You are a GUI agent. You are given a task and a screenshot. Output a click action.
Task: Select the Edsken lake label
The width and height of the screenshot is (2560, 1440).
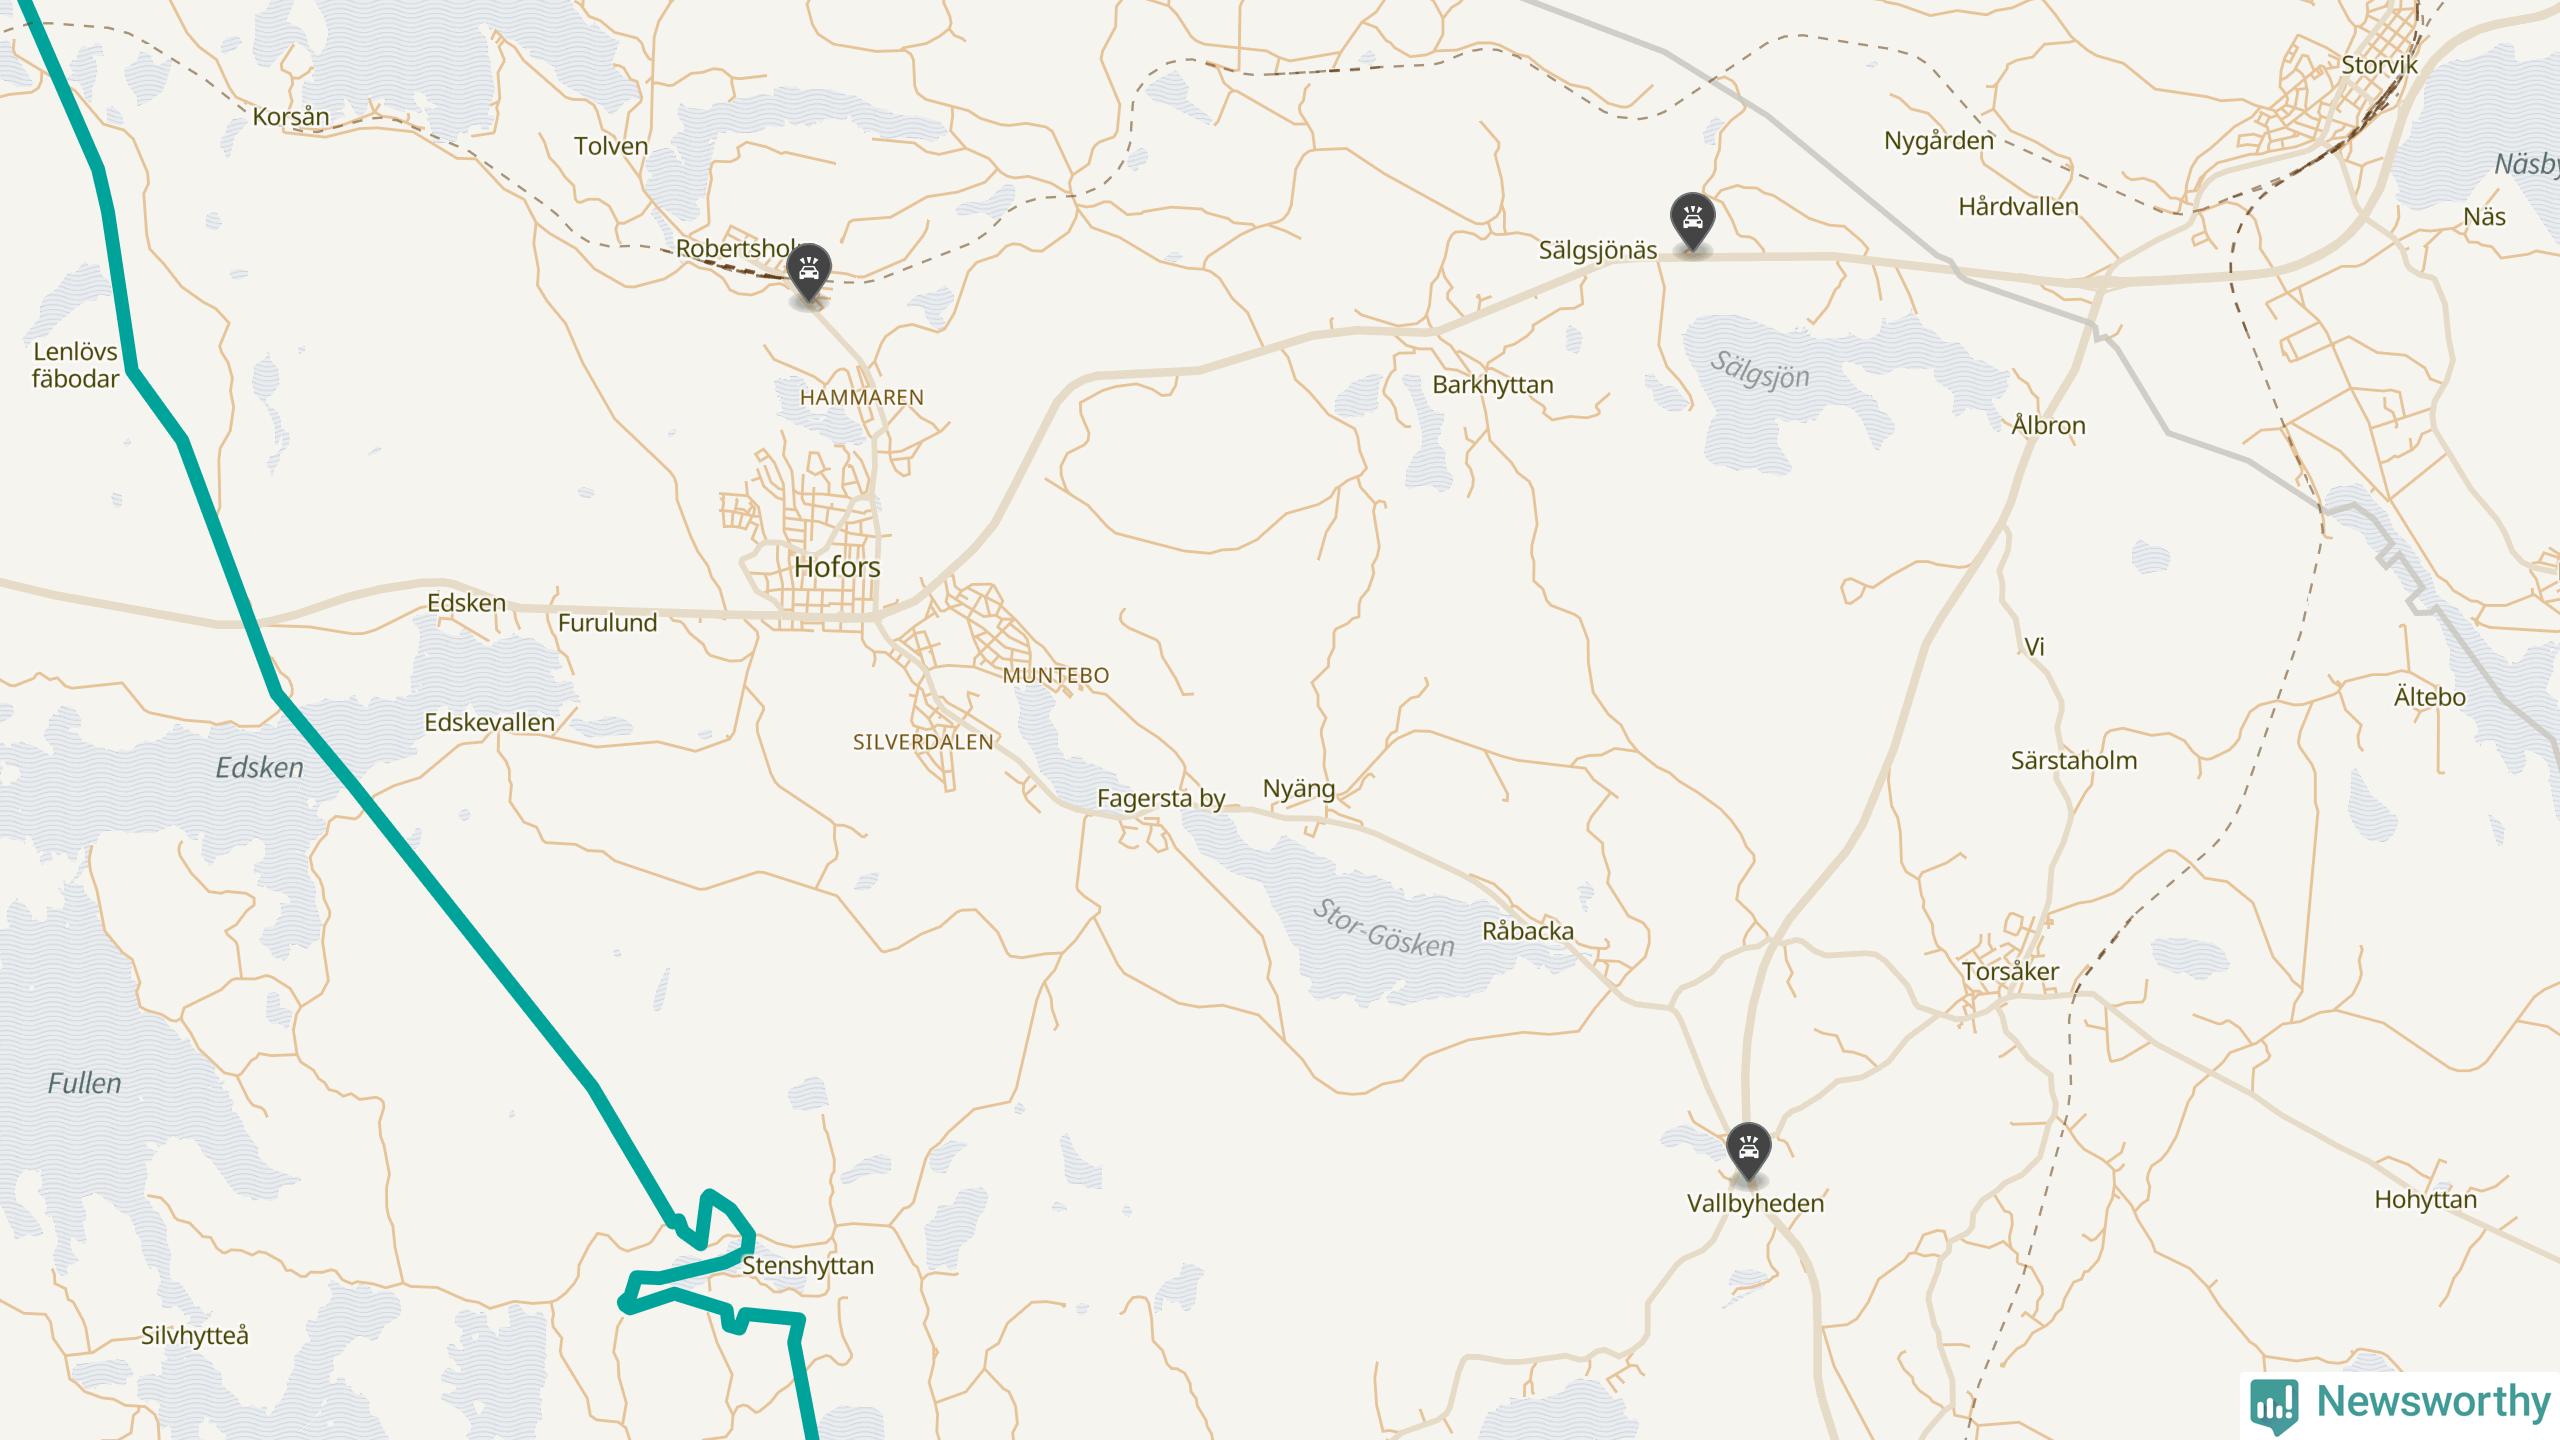coord(259,767)
